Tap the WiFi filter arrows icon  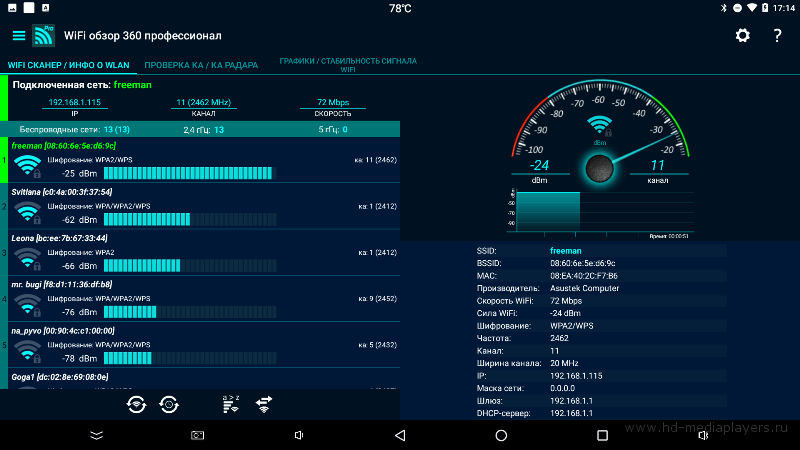[x=264, y=405]
